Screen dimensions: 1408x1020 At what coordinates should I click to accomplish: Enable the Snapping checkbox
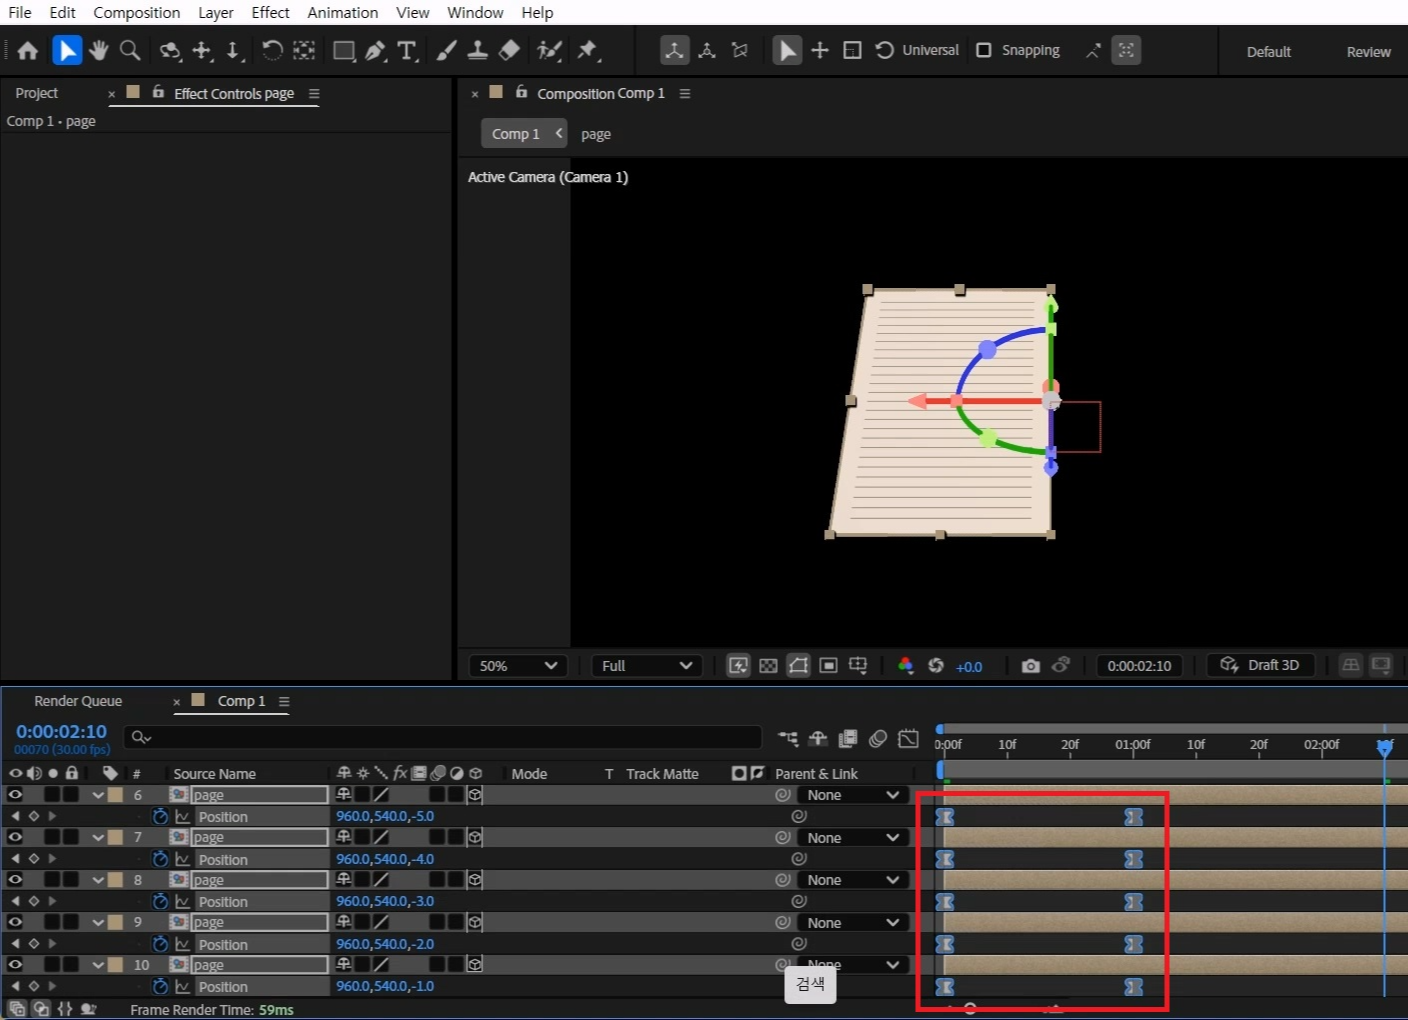pos(984,50)
